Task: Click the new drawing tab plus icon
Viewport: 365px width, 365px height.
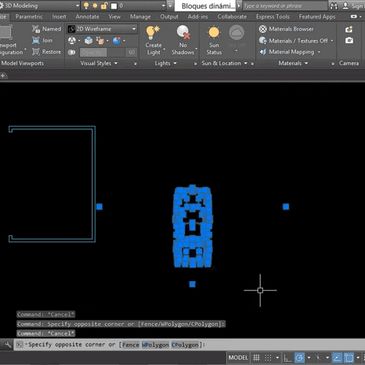Action: pyautogui.click(x=3, y=76)
